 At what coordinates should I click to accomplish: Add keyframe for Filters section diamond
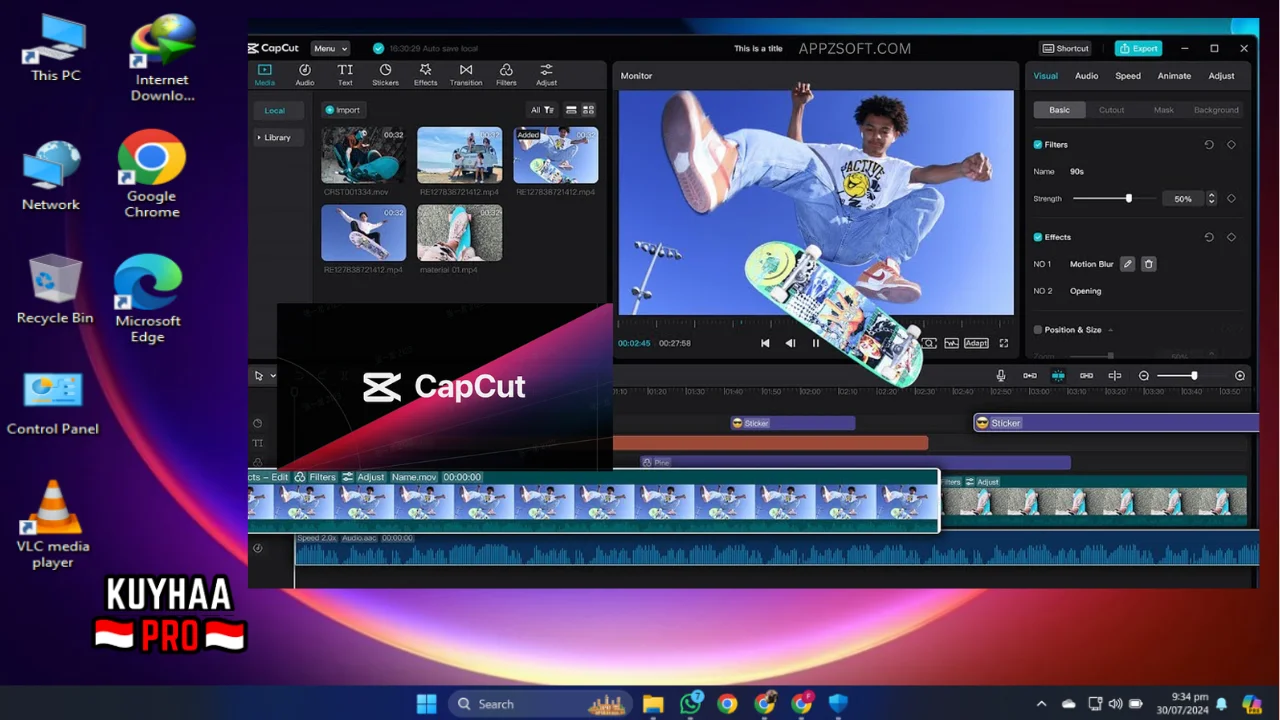tap(1231, 145)
